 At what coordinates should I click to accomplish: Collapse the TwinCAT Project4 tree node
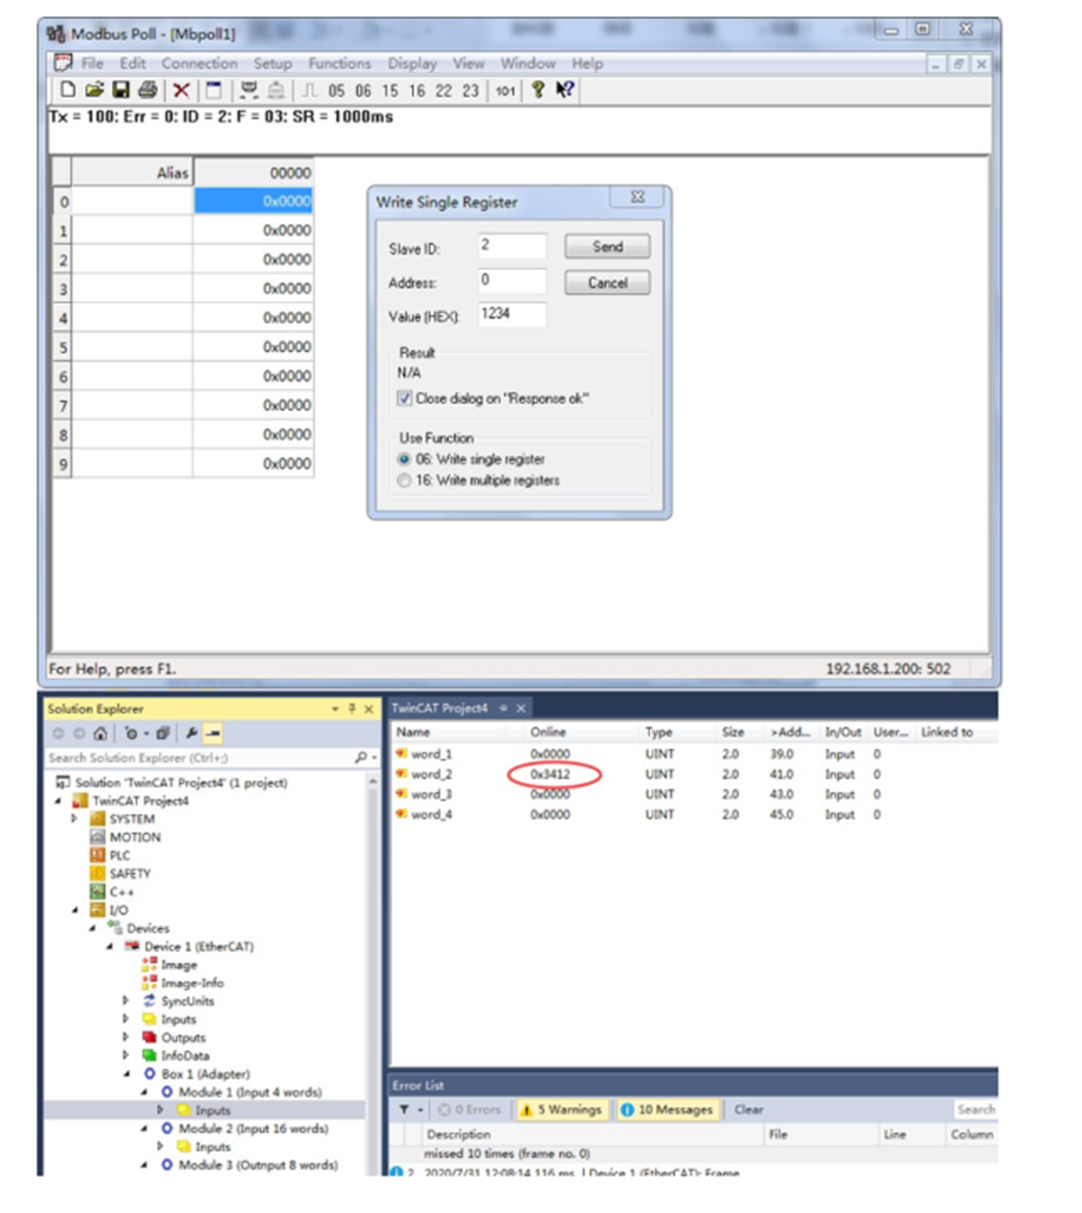pos(58,801)
